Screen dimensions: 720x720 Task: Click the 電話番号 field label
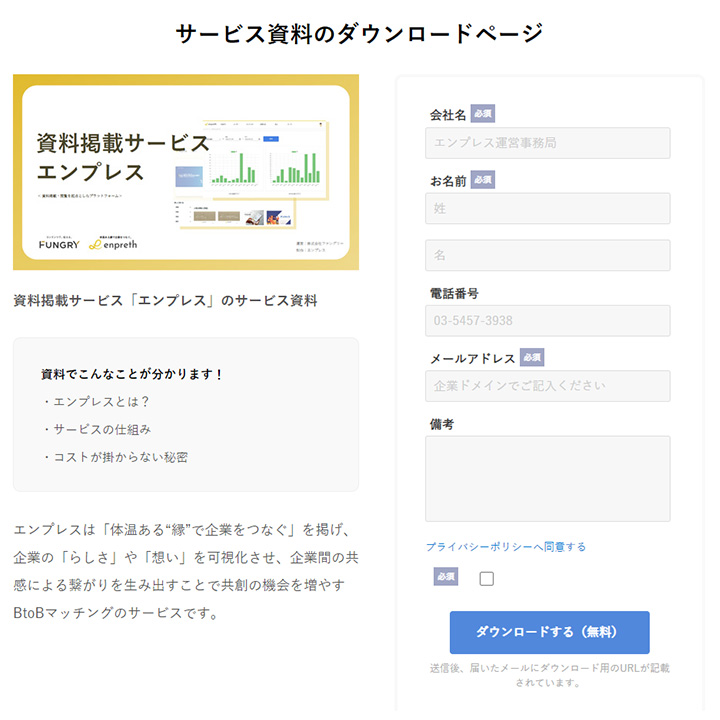click(x=454, y=293)
